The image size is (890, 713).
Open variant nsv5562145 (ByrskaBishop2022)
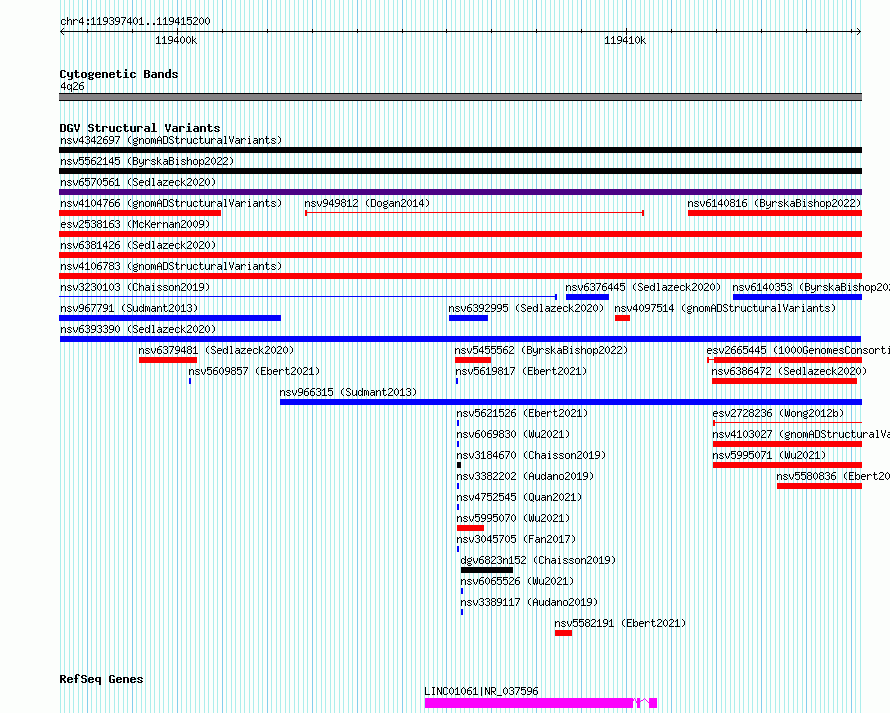point(147,161)
